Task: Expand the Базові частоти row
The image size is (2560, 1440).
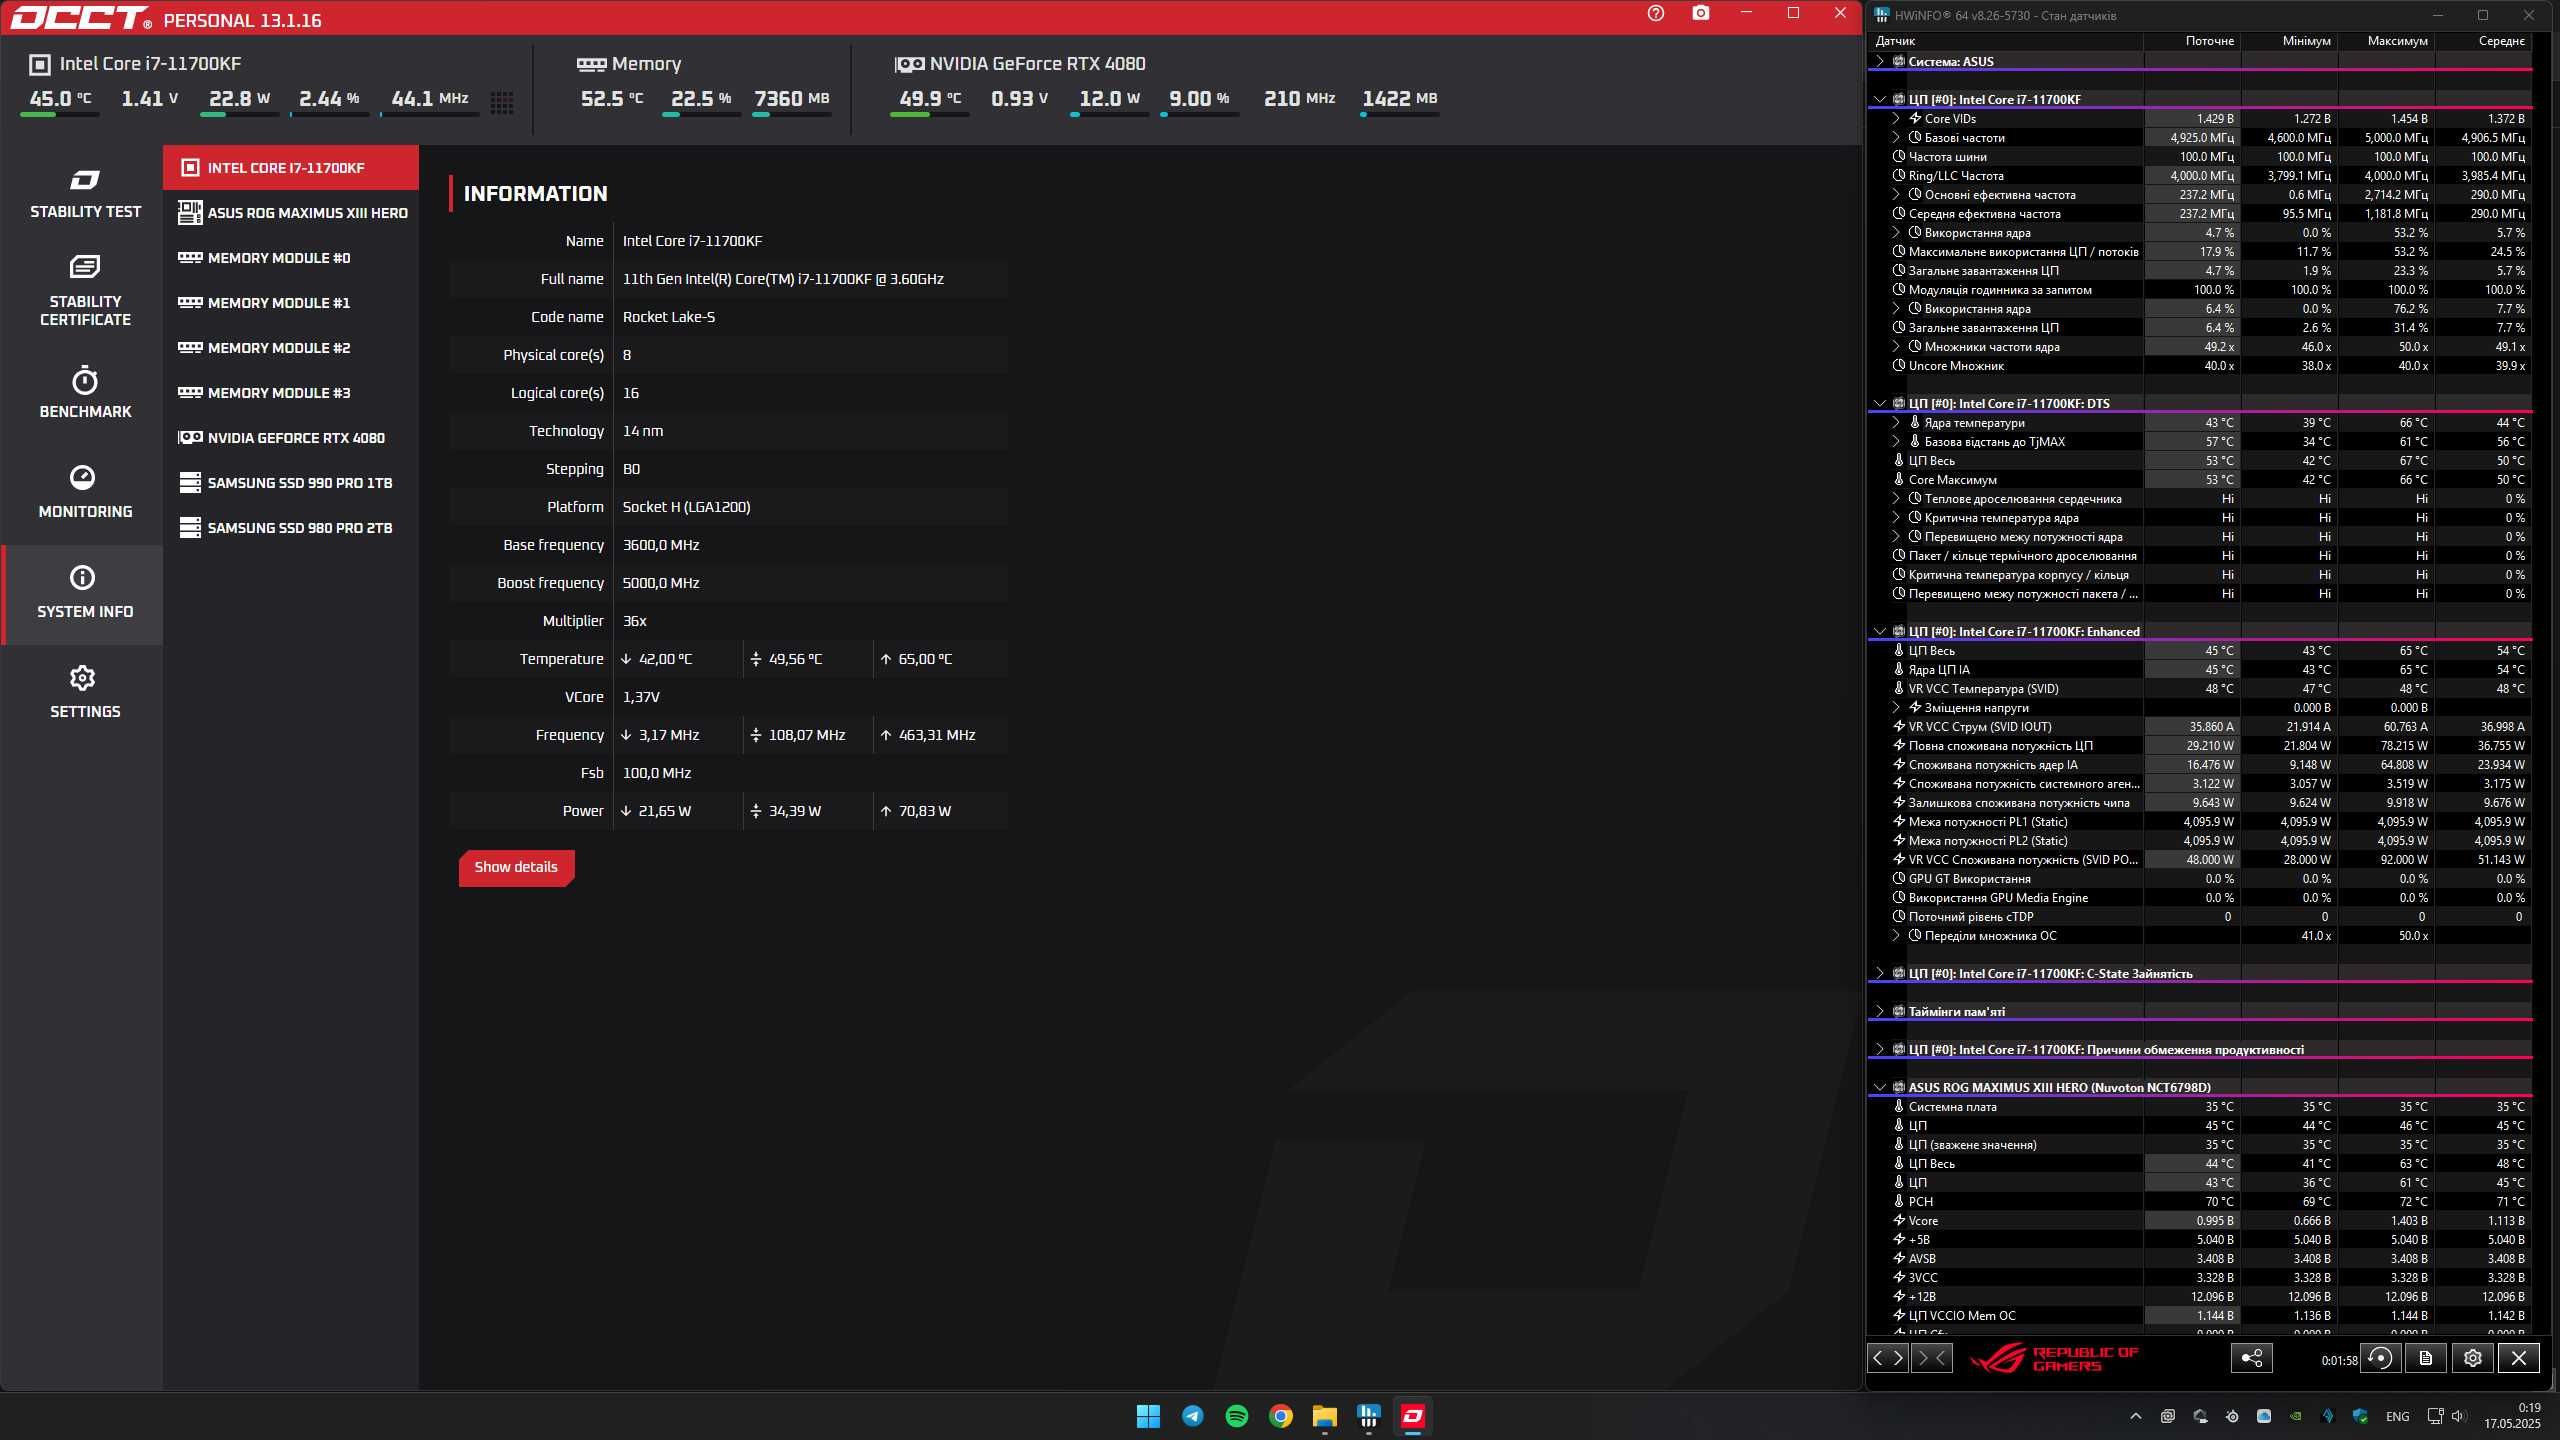Action: (x=1895, y=138)
